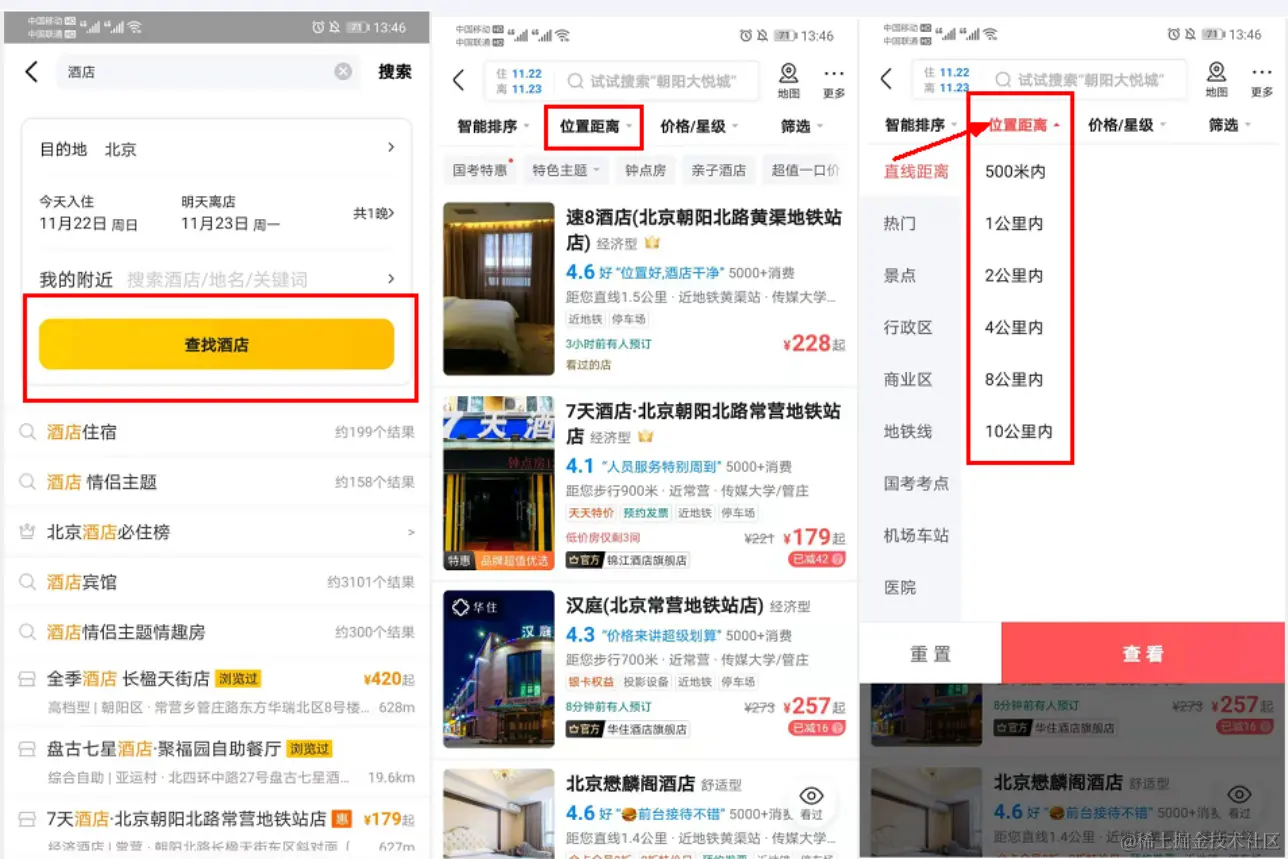1288x859 pixels.
Task: Select the 商业区 category
Action: tap(908, 380)
